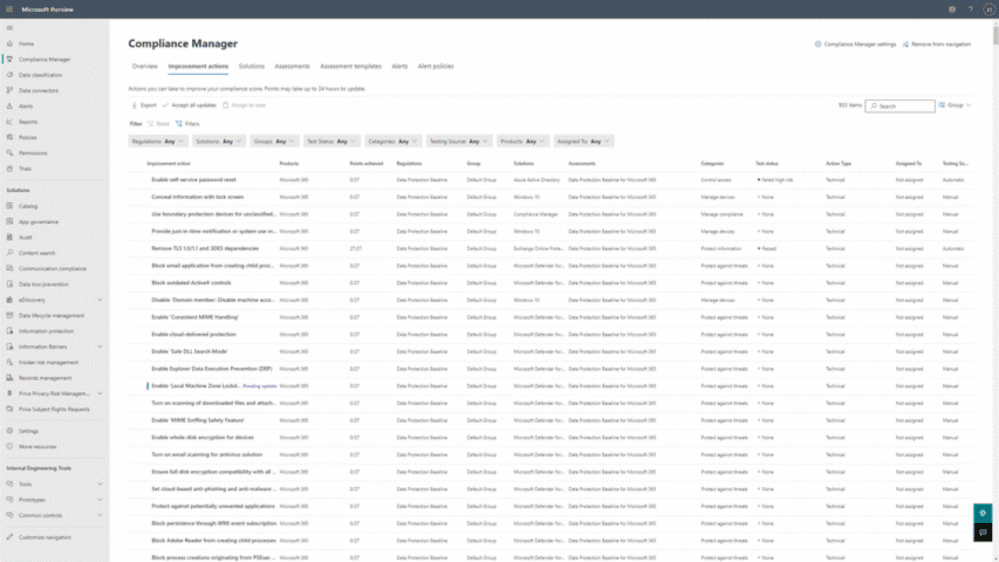Click Customize navigation in sidebar
This screenshot has width=999, height=562.
pos(45,537)
